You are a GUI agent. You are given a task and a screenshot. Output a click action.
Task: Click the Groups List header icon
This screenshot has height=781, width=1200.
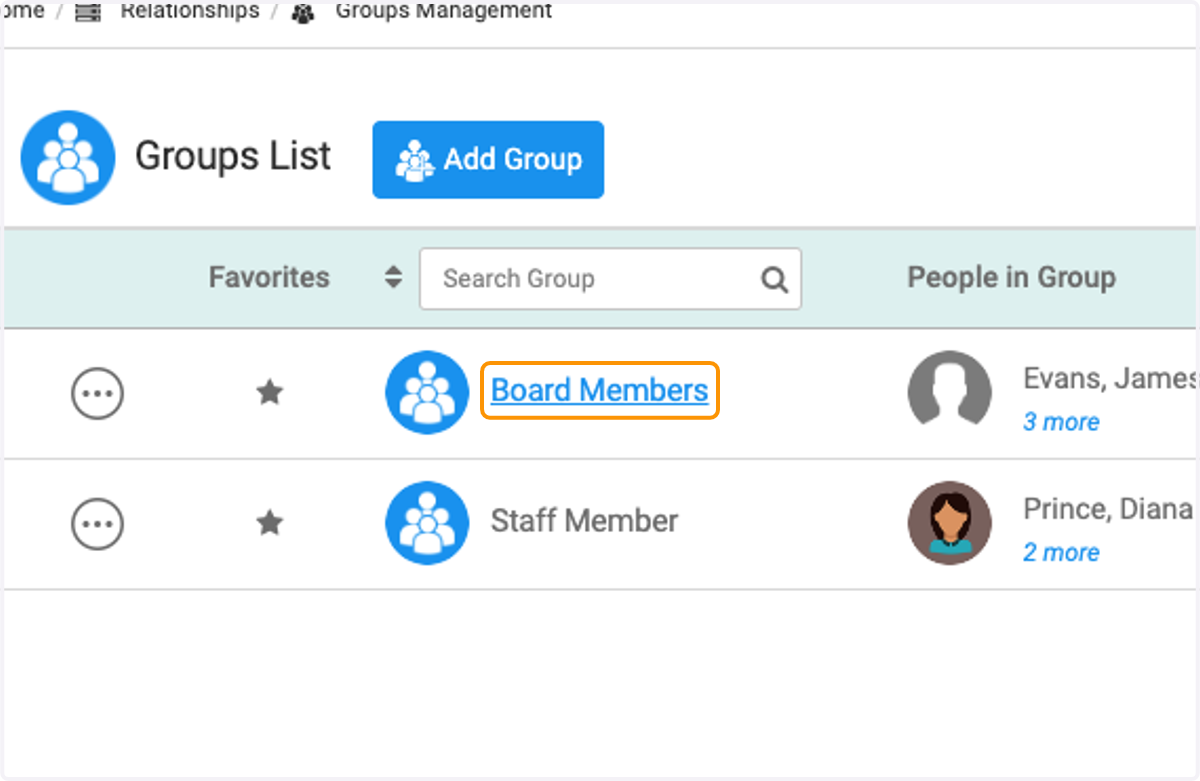(x=68, y=158)
